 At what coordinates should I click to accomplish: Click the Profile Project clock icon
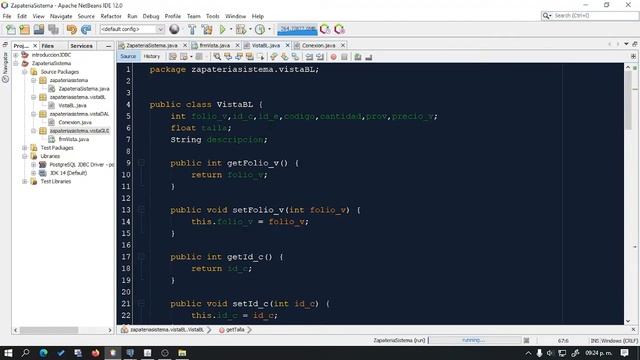(260, 29)
